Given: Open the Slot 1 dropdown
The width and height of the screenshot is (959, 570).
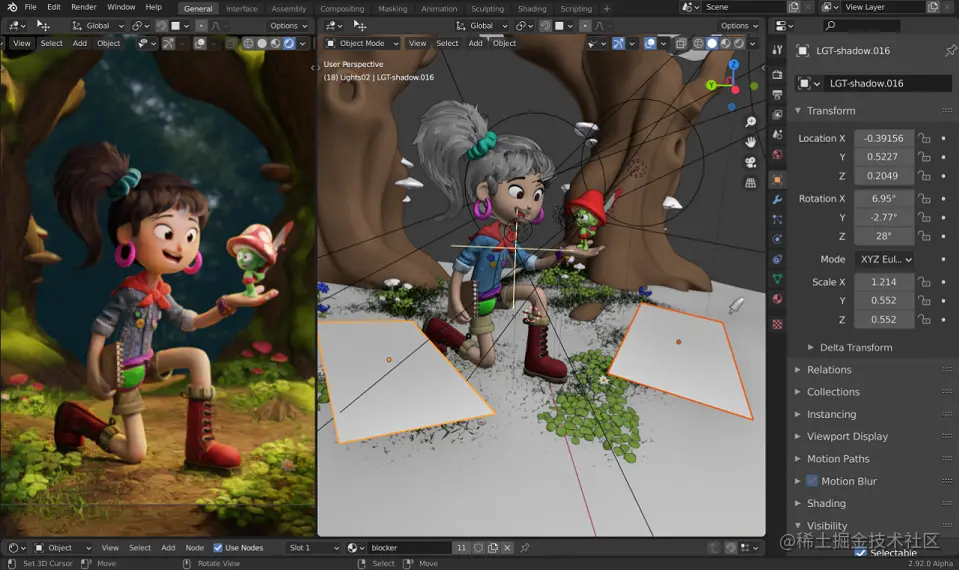Looking at the screenshot, I should [x=314, y=548].
